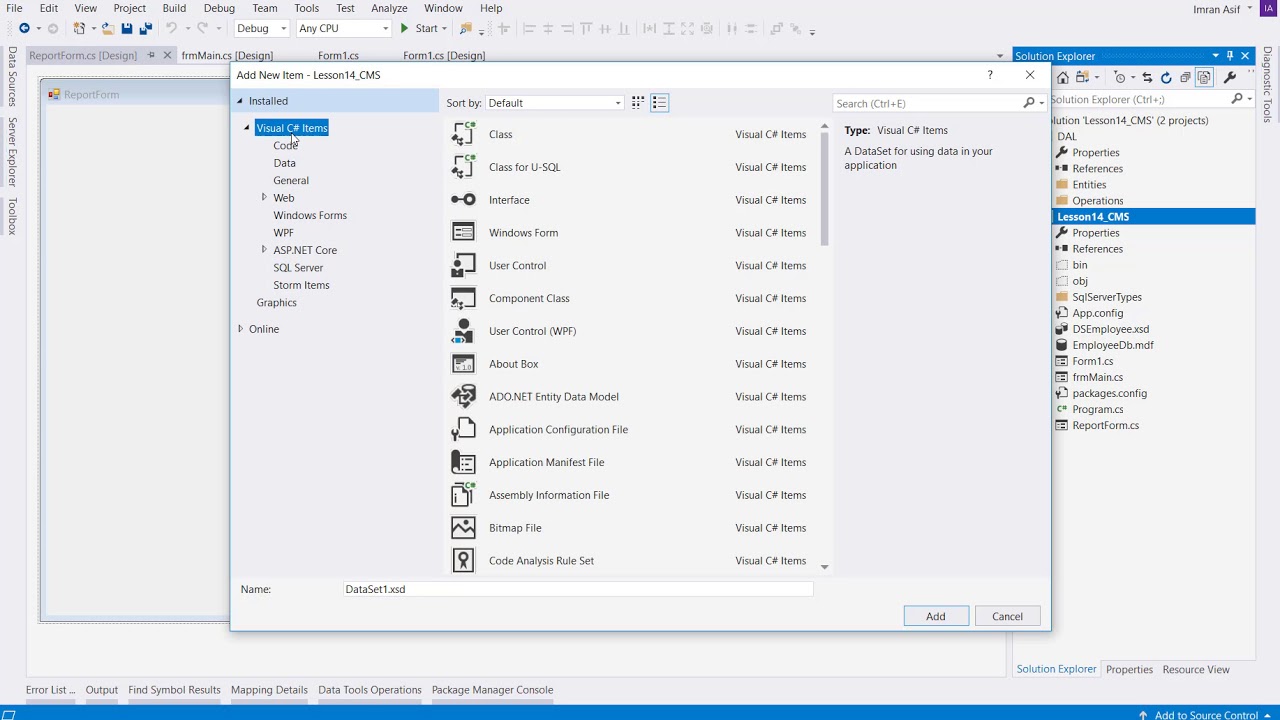The image size is (1280, 720).
Task: Pick the Bitmap File template icon
Action: 463,527
